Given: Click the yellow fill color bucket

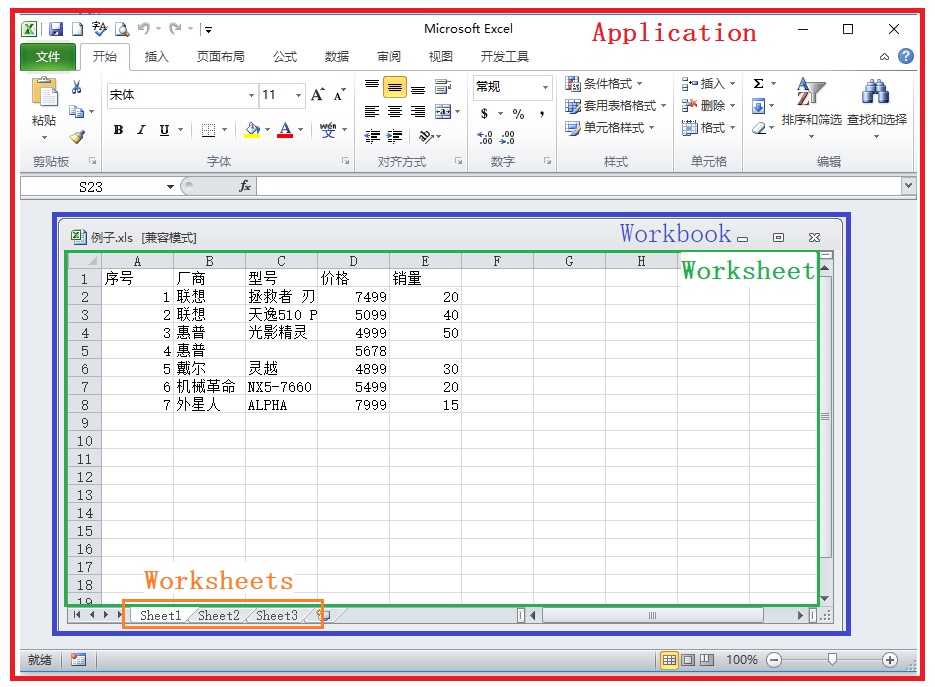Looking at the screenshot, I should pyautogui.click(x=252, y=130).
